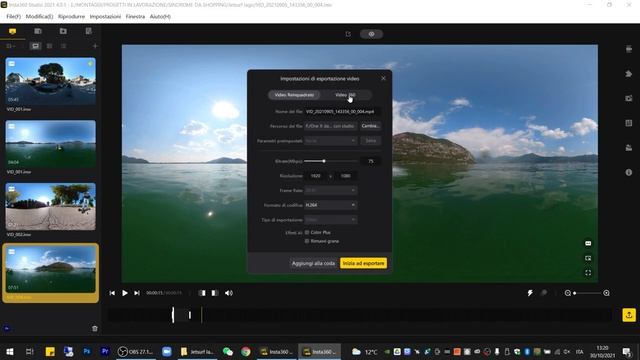Open the Riprodurre menu
The height and width of the screenshot is (360, 640).
71,17
